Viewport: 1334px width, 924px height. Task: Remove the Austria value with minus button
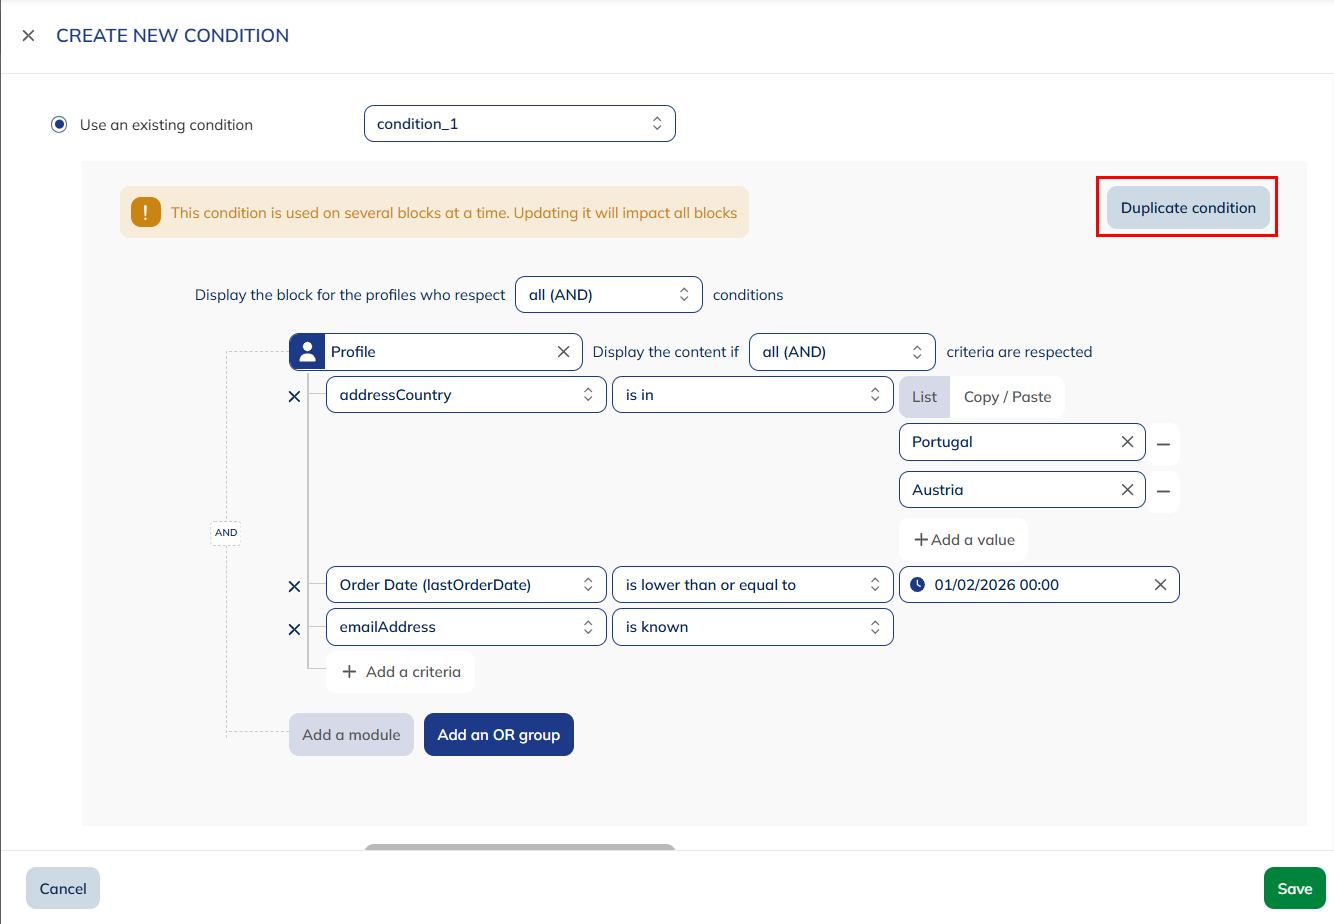[x=1163, y=492]
